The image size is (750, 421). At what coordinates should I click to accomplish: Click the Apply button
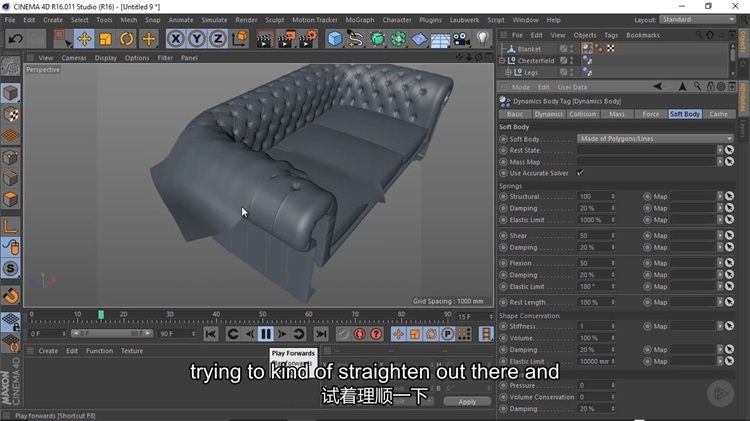coord(467,401)
